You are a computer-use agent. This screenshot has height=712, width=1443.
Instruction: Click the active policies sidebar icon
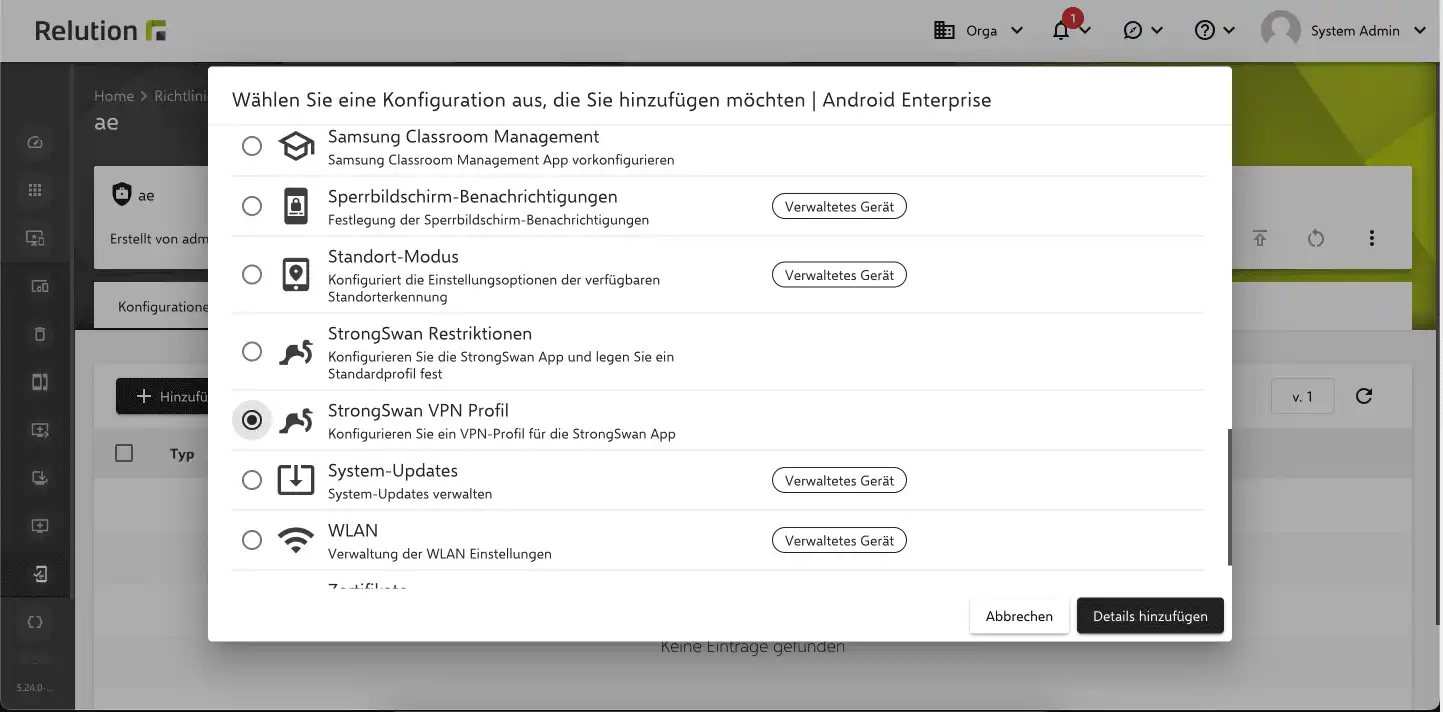(x=39, y=574)
